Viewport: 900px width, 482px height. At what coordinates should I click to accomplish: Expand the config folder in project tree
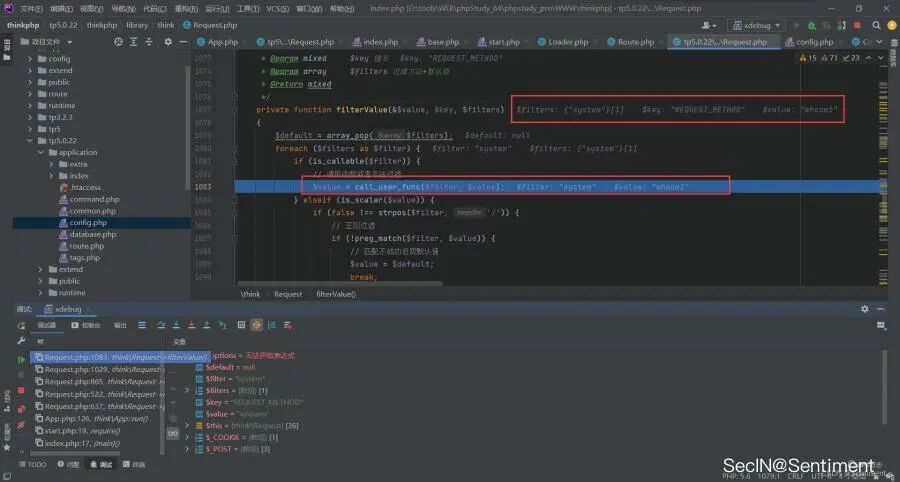pyautogui.click(x=30, y=59)
